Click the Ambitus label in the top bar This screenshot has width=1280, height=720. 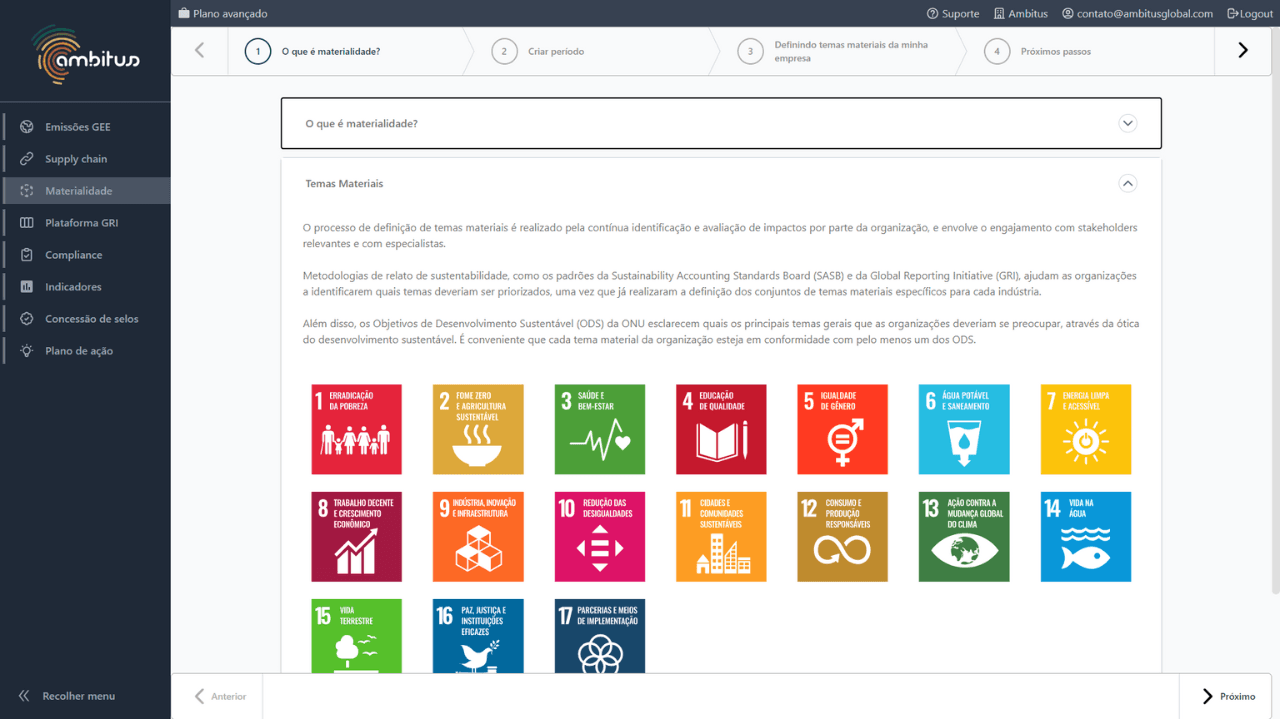(x=1028, y=14)
